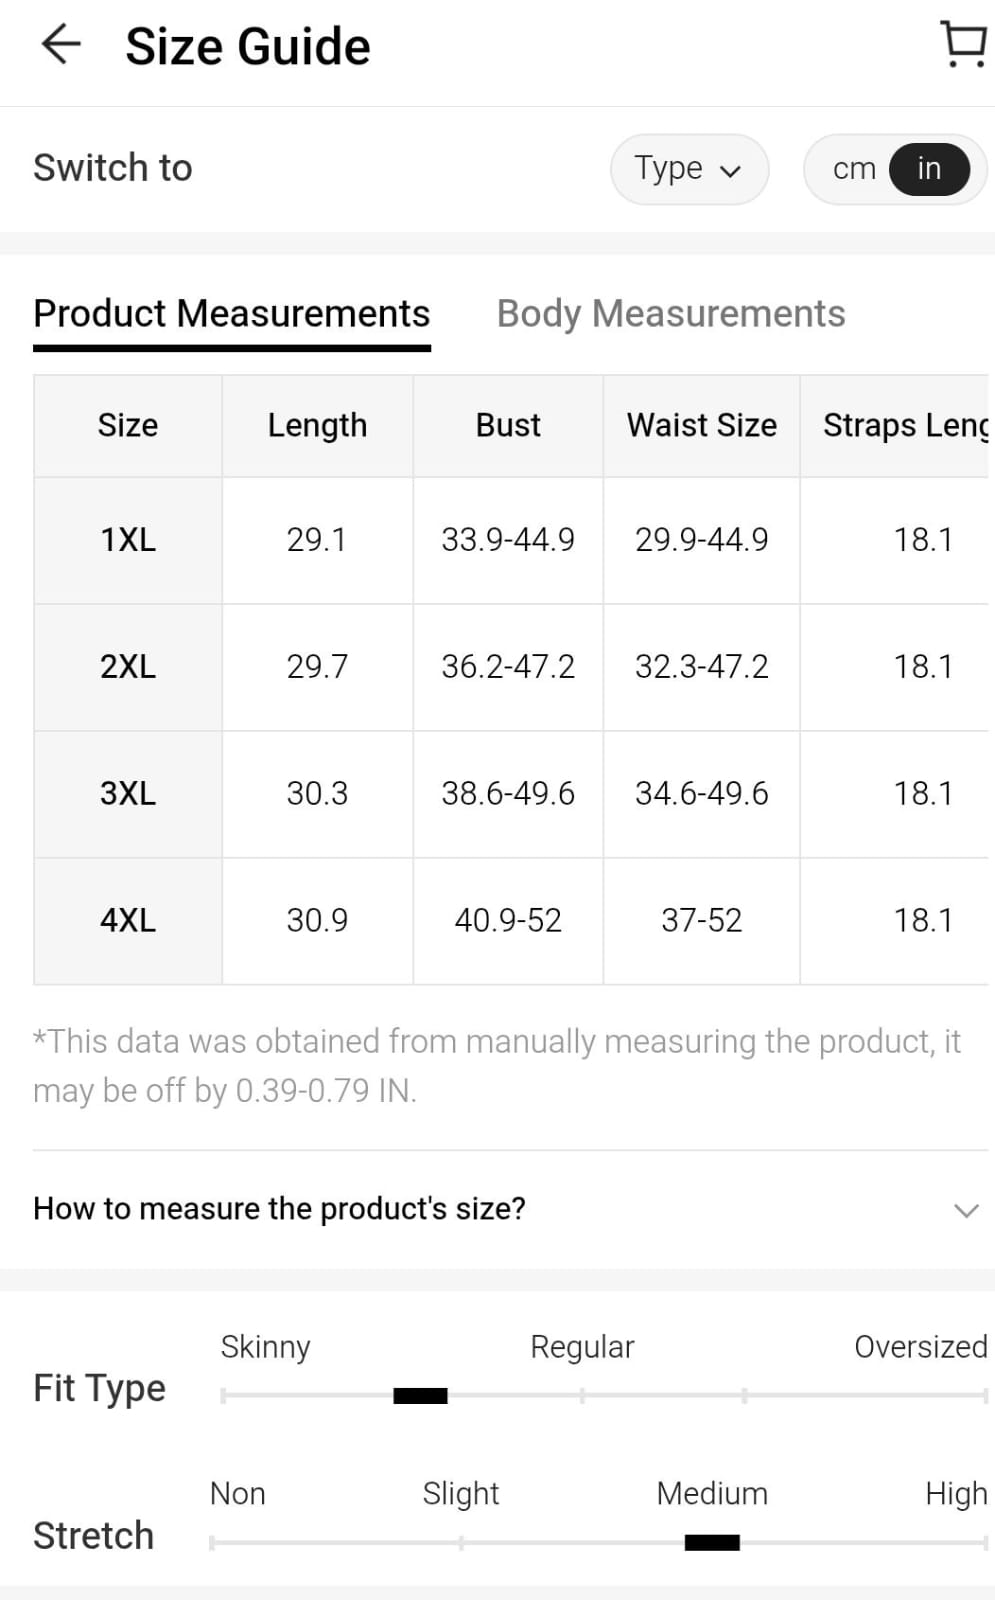Image resolution: width=995 pixels, height=1600 pixels.
Task: Click the Waist Size column header
Action: [701, 426]
